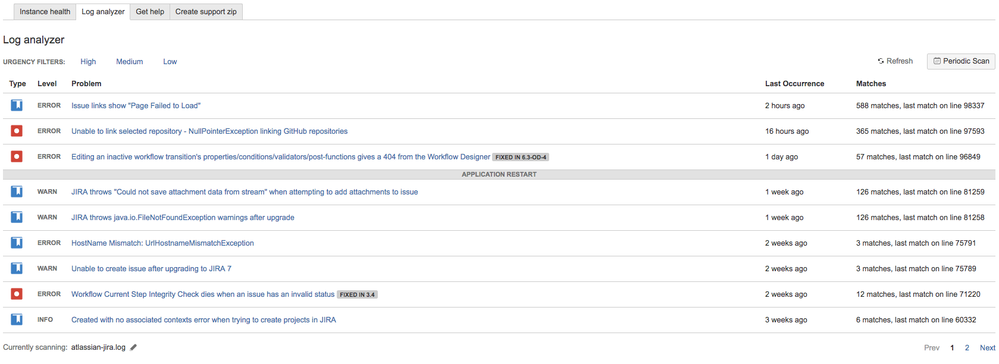Open 'Could not save attachment data from stream' link

[245, 192]
